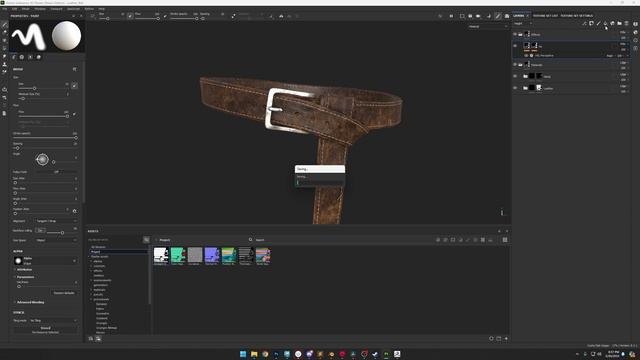640x360 pixels.
Task: Open the Window menu
Action: [40, 9]
